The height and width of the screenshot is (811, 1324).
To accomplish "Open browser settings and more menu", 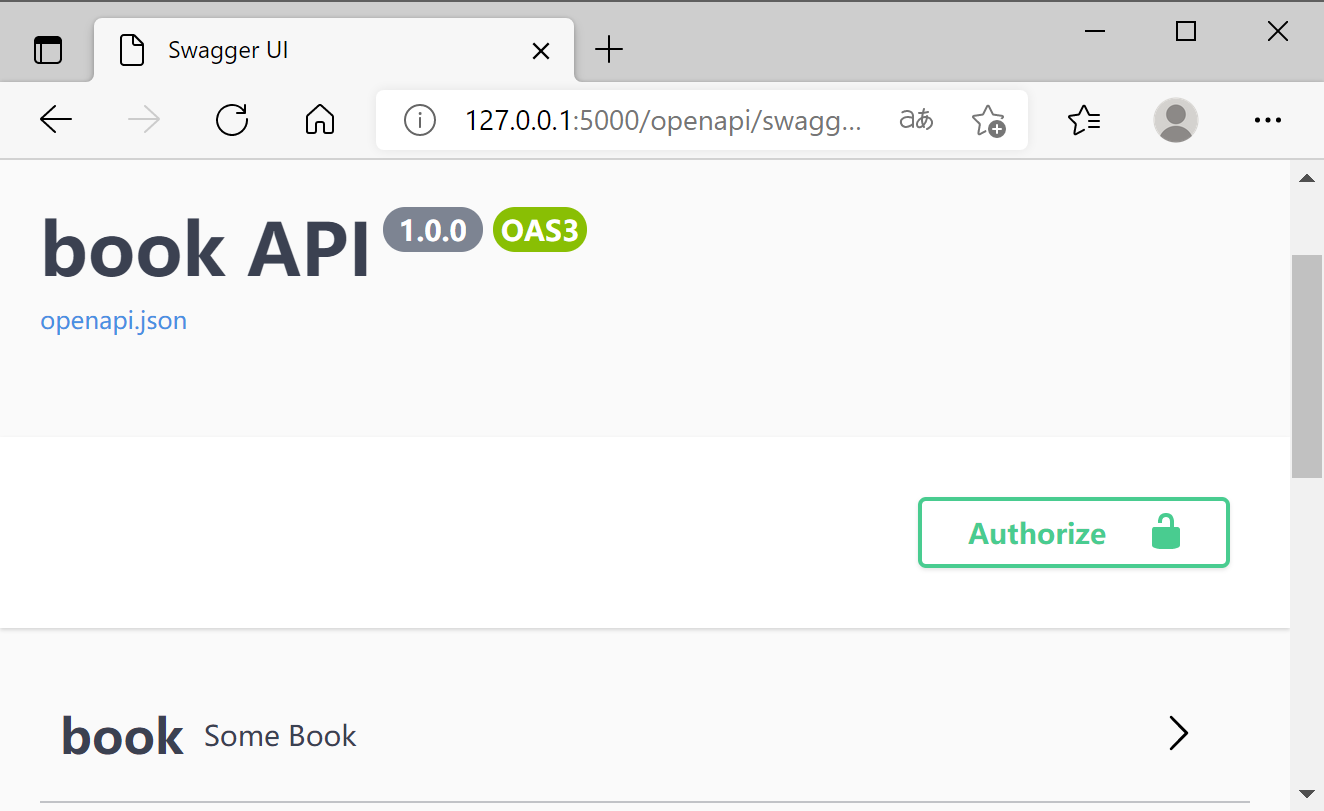I will pos(1267,121).
